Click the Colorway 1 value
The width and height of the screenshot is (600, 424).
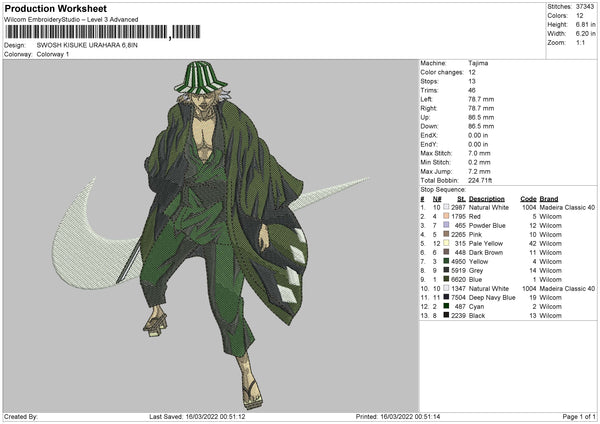point(53,54)
